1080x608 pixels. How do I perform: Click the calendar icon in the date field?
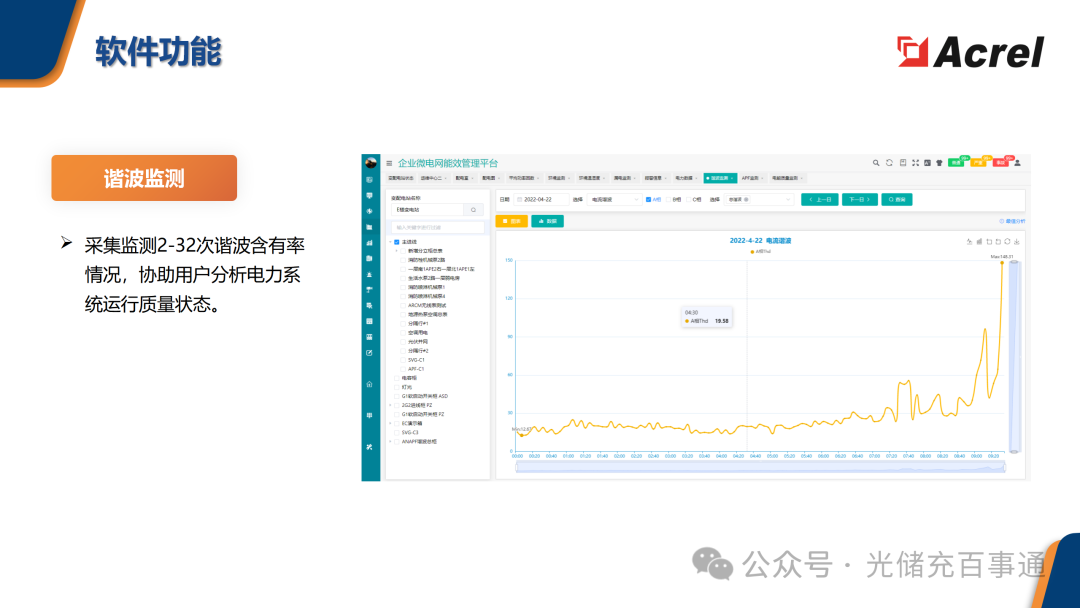point(519,200)
